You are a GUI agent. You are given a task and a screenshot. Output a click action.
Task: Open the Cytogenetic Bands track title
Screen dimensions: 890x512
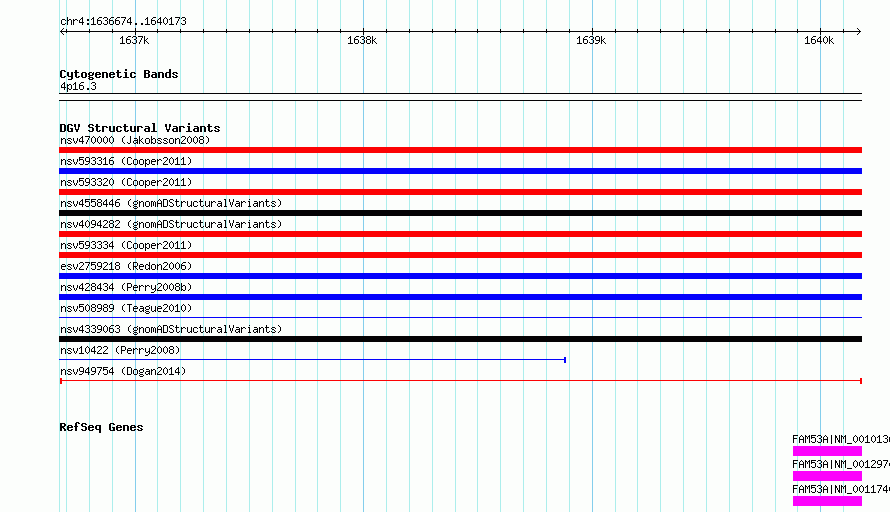pyautogui.click(x=119, y=74)
